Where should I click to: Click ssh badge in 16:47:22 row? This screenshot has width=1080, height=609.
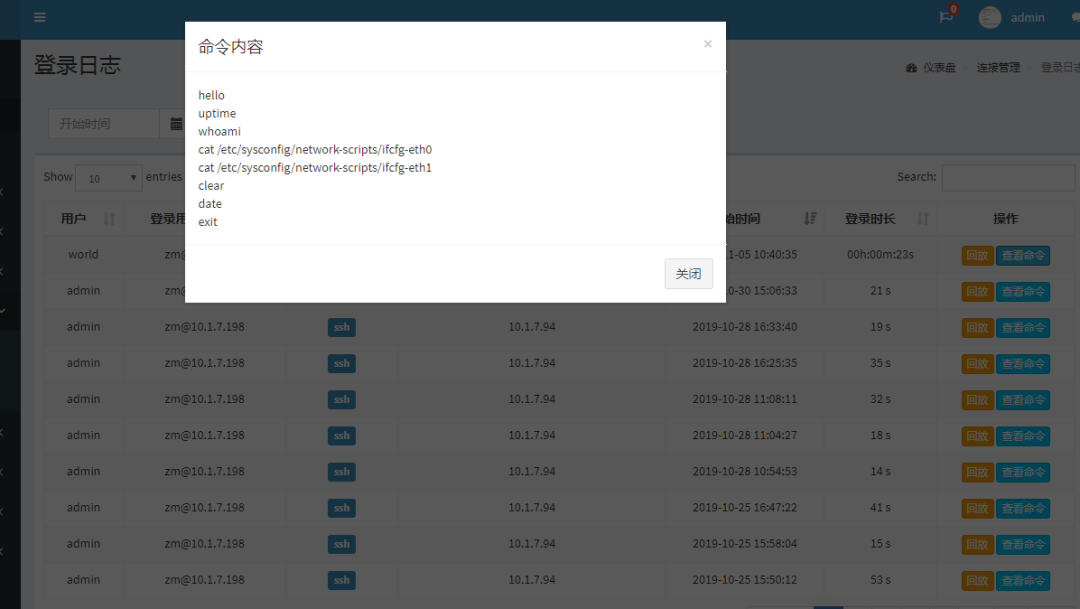(x=342, y=508)
